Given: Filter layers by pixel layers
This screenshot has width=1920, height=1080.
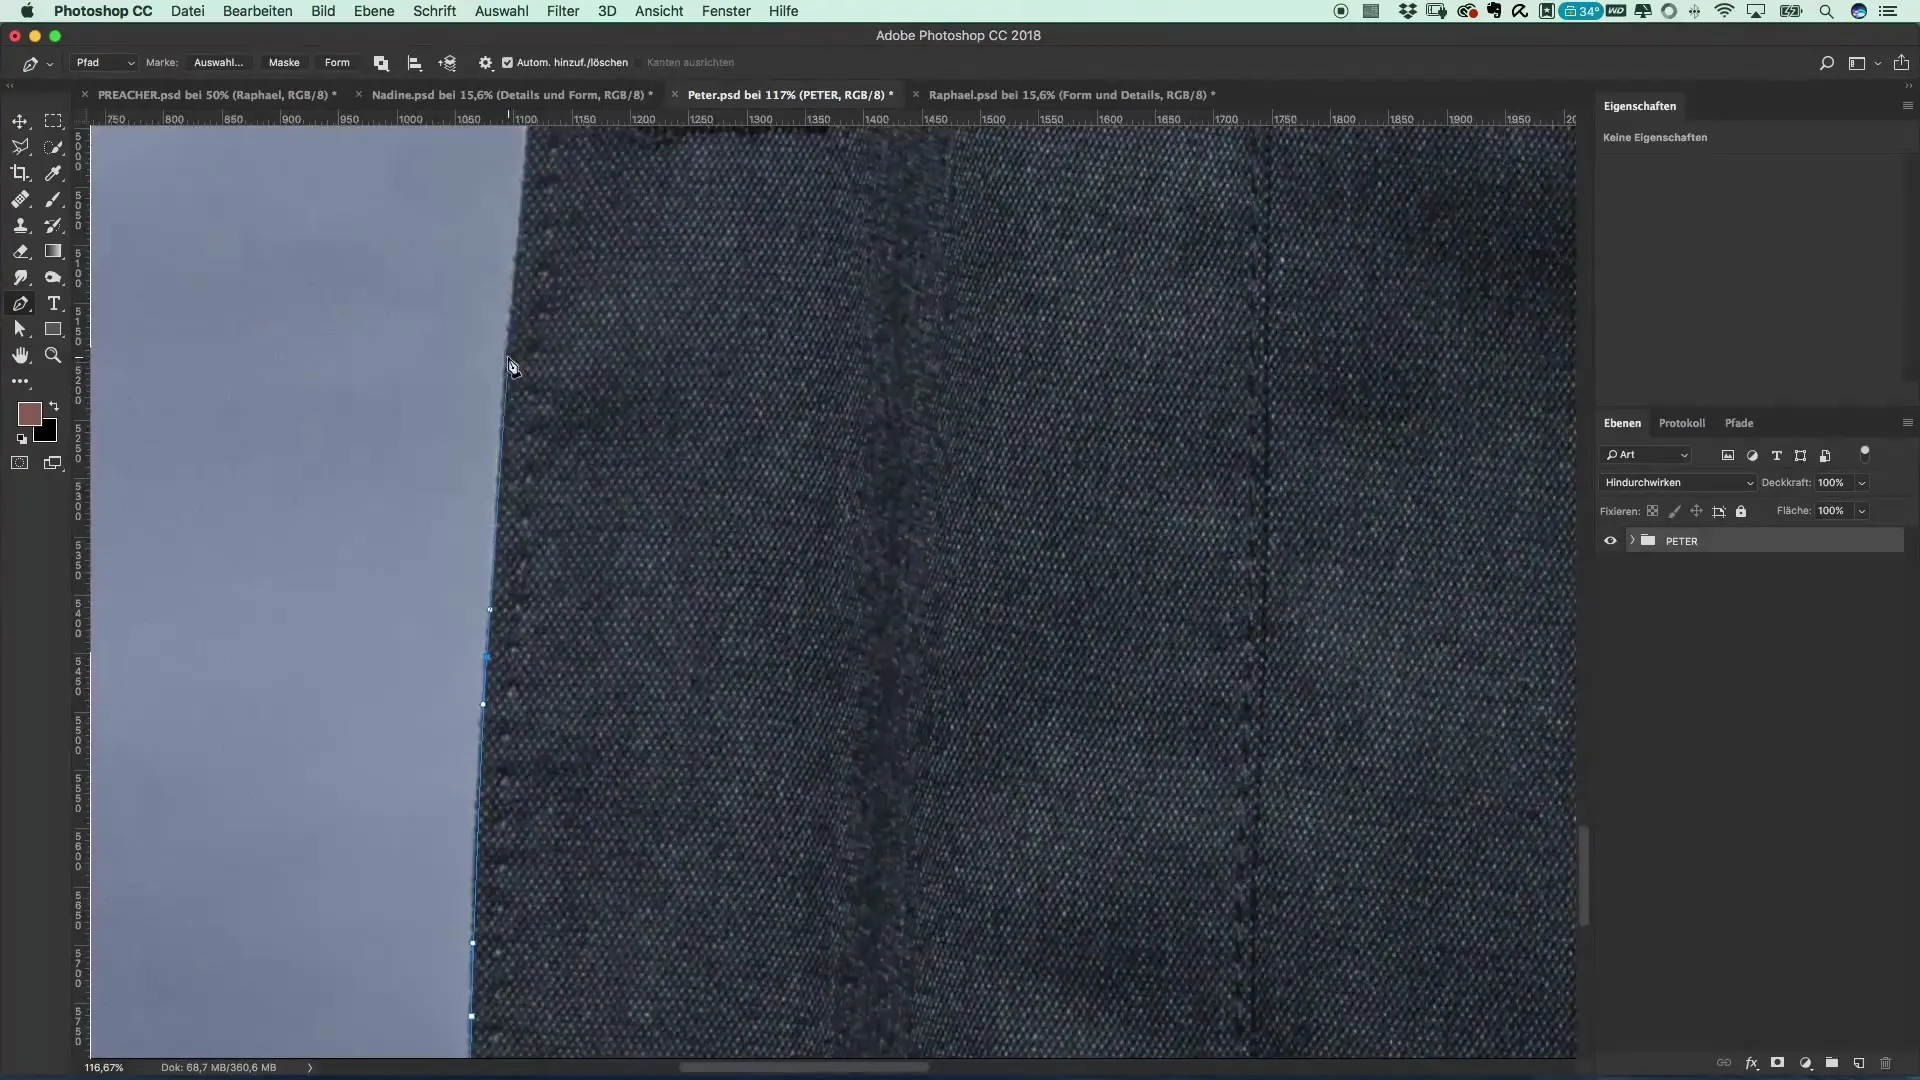Looking at the screenshot, I should 1727,455.
